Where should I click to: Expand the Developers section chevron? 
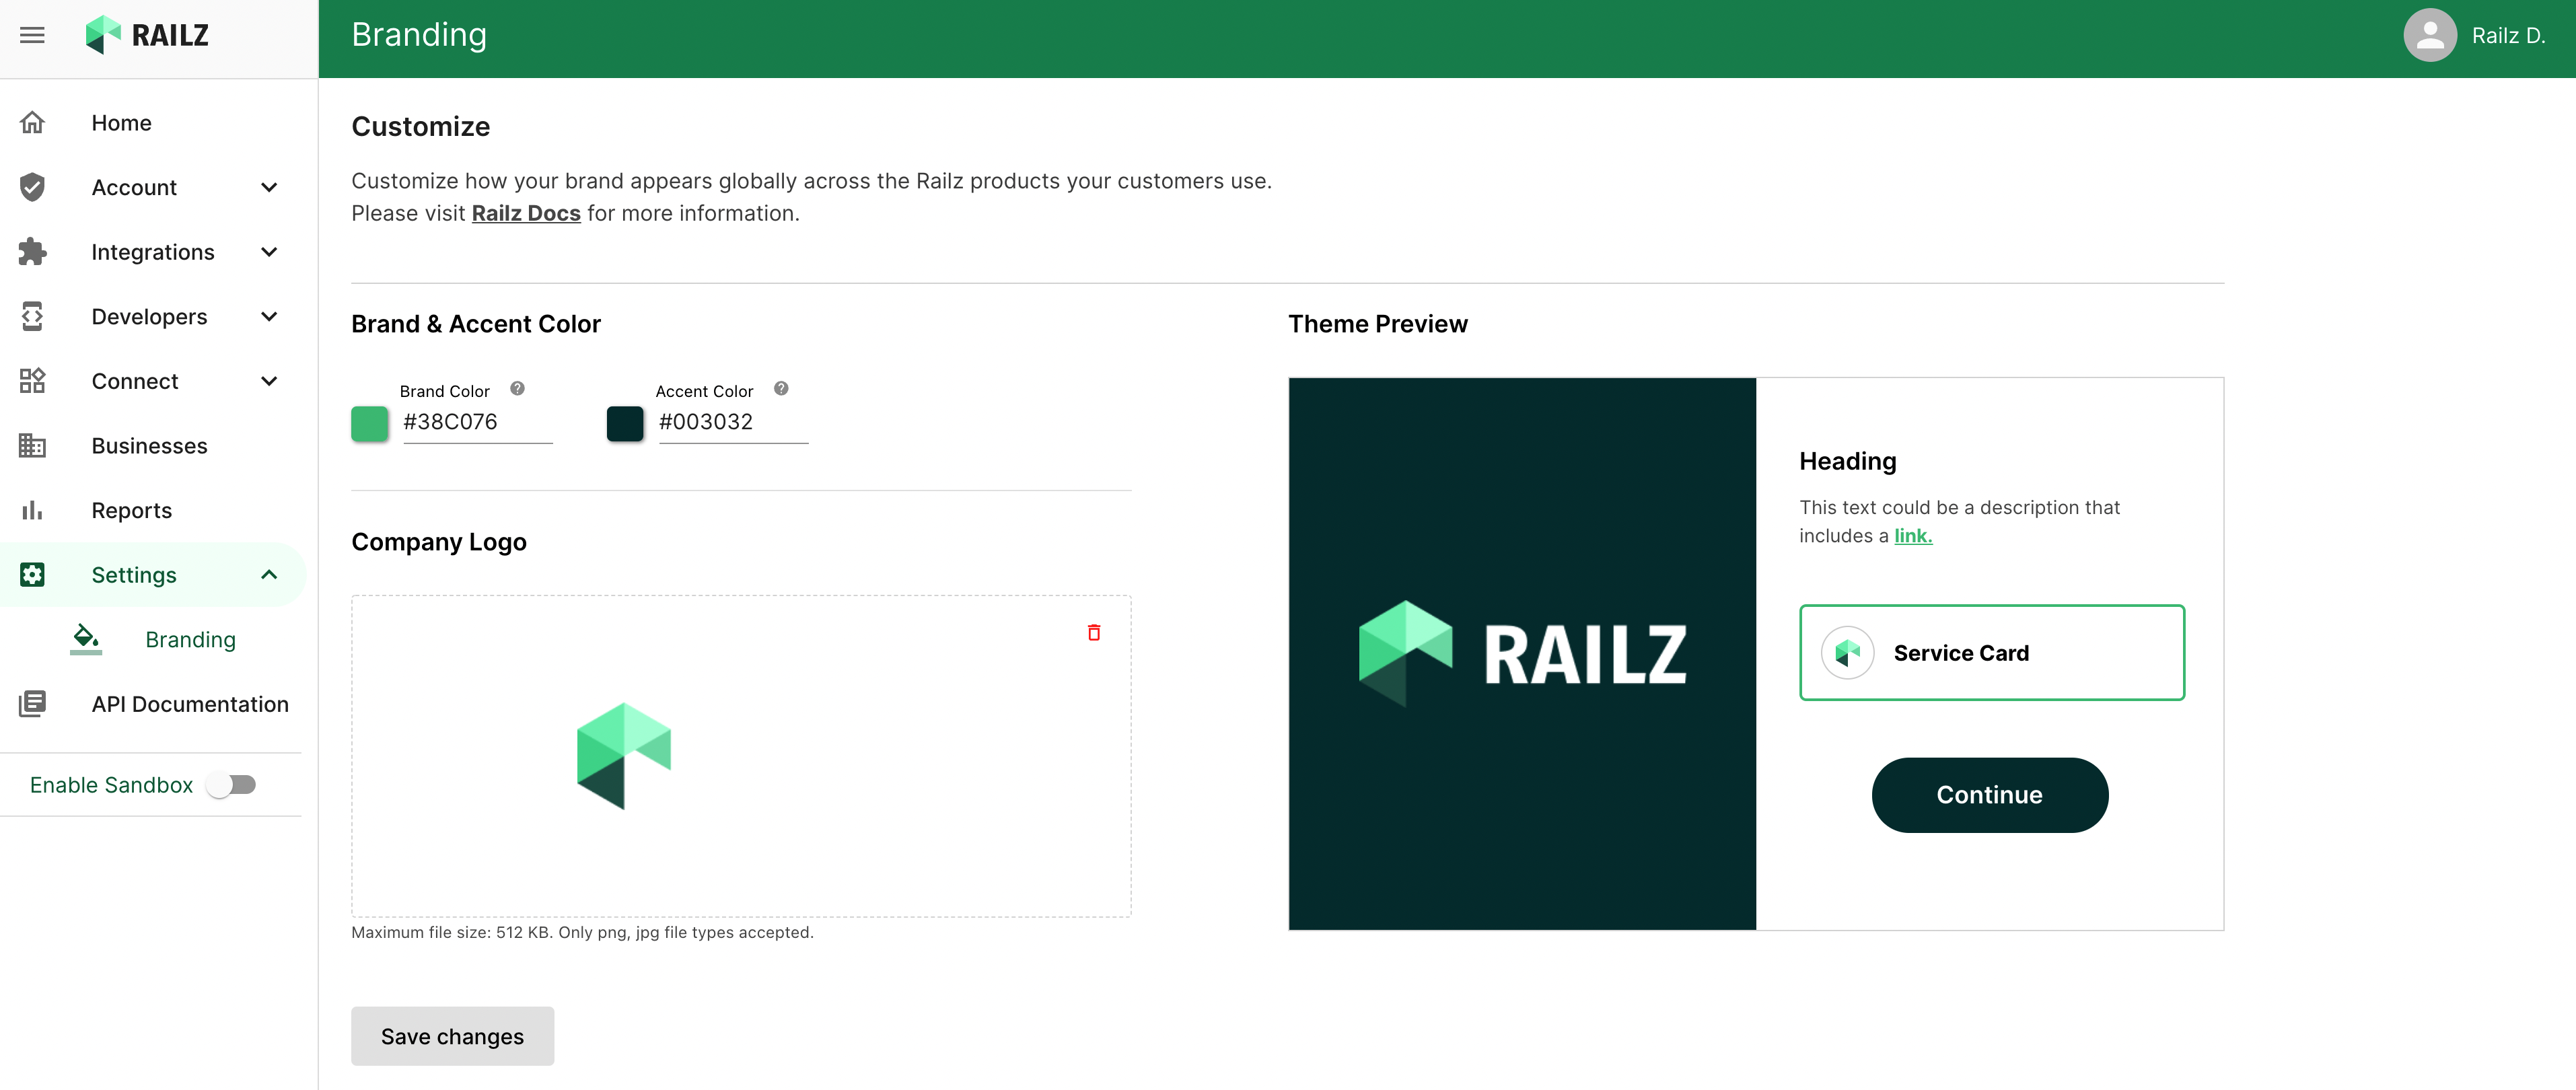[268, 316]
